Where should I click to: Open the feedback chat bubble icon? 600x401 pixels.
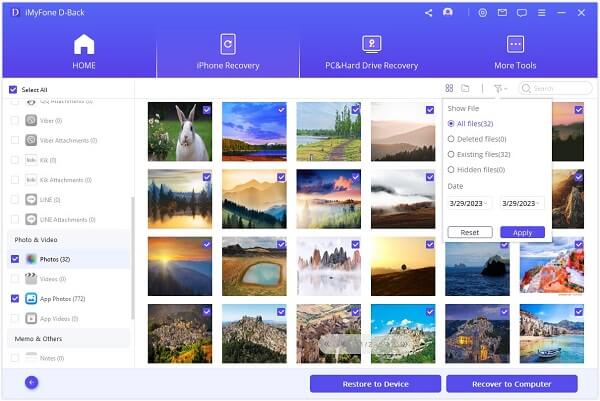[x=520, y=13]
